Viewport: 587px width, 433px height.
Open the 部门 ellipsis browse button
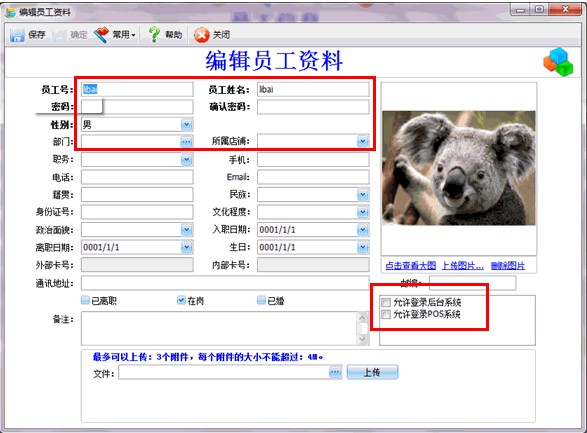point(186,142)
